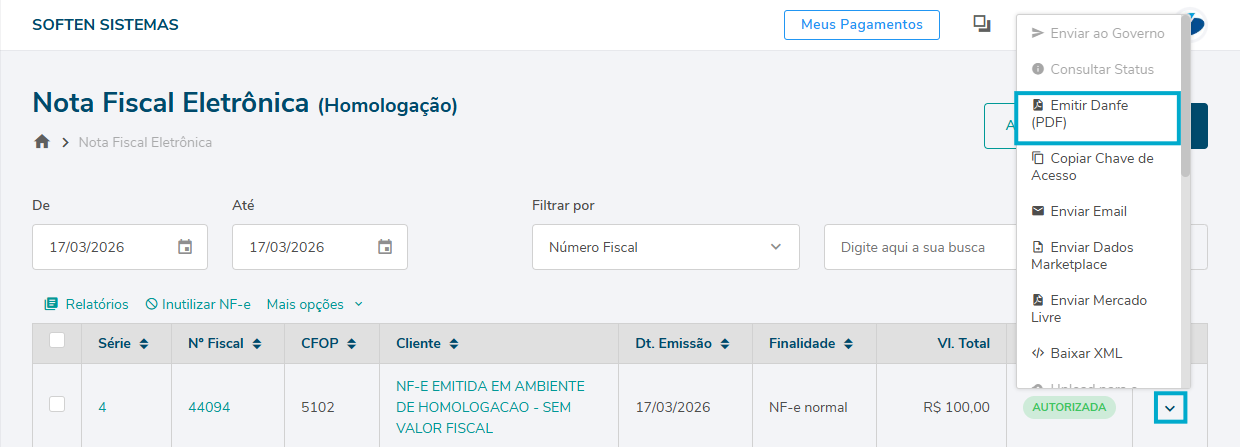Open the calendar icon in De date field
Screen dimensions: 1240x447
pos(185,247)
